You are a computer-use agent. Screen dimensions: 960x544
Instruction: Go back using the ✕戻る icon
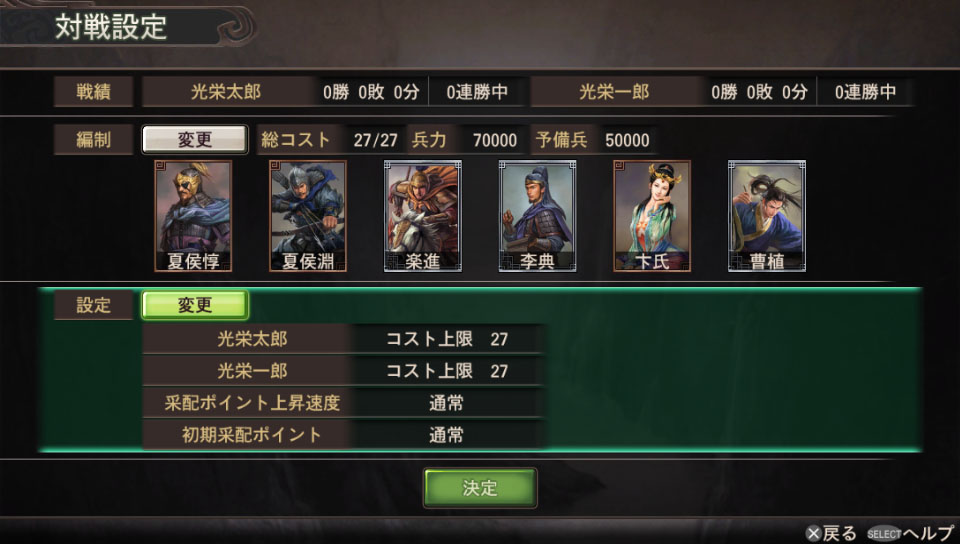(x=831, y=533)
